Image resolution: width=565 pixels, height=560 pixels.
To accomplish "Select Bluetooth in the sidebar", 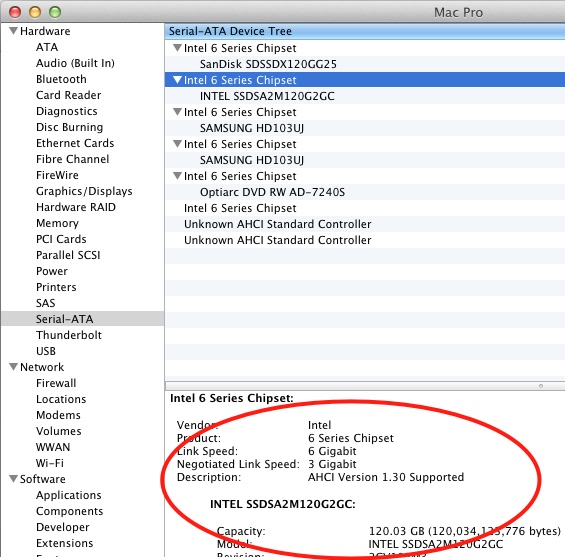I will pos(61,79).
